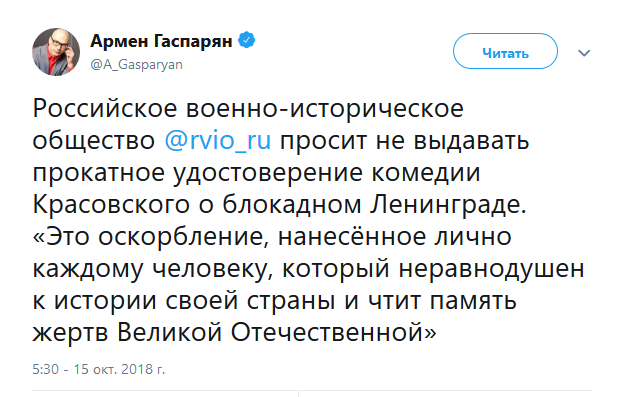Click the phrase каждому человеку in tweet
This screenshot has width=621, height=397.
pyautogui.click(x=152, y=269)
